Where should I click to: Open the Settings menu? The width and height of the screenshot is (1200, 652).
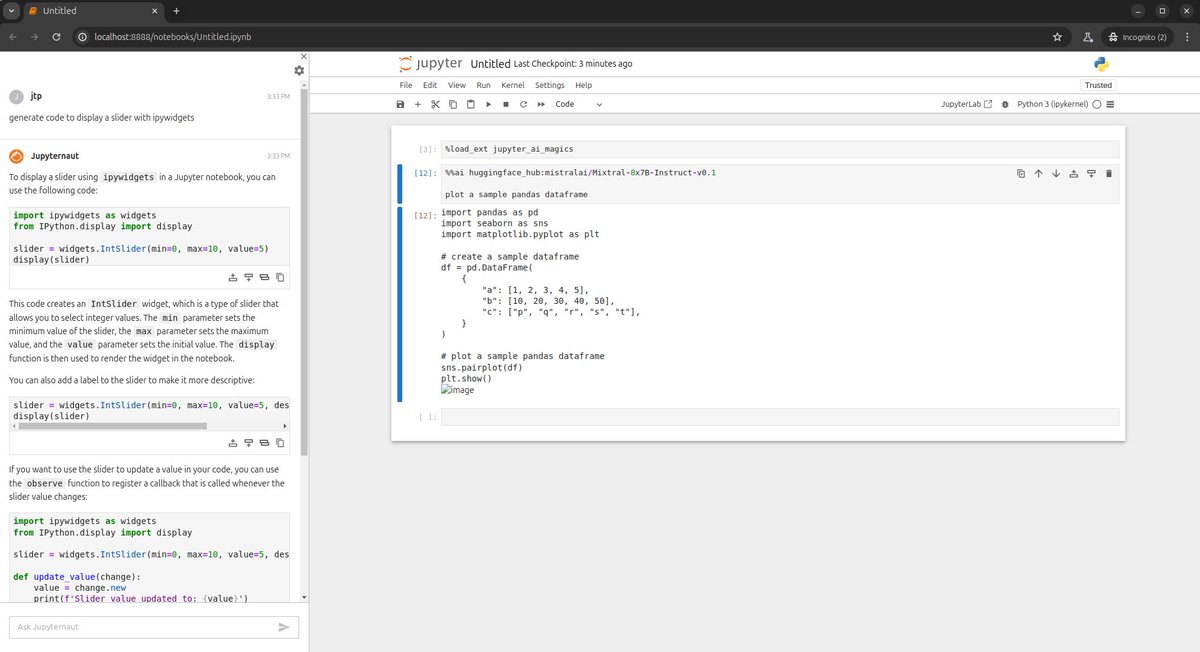pyautogui.click(x=550, y=85)
